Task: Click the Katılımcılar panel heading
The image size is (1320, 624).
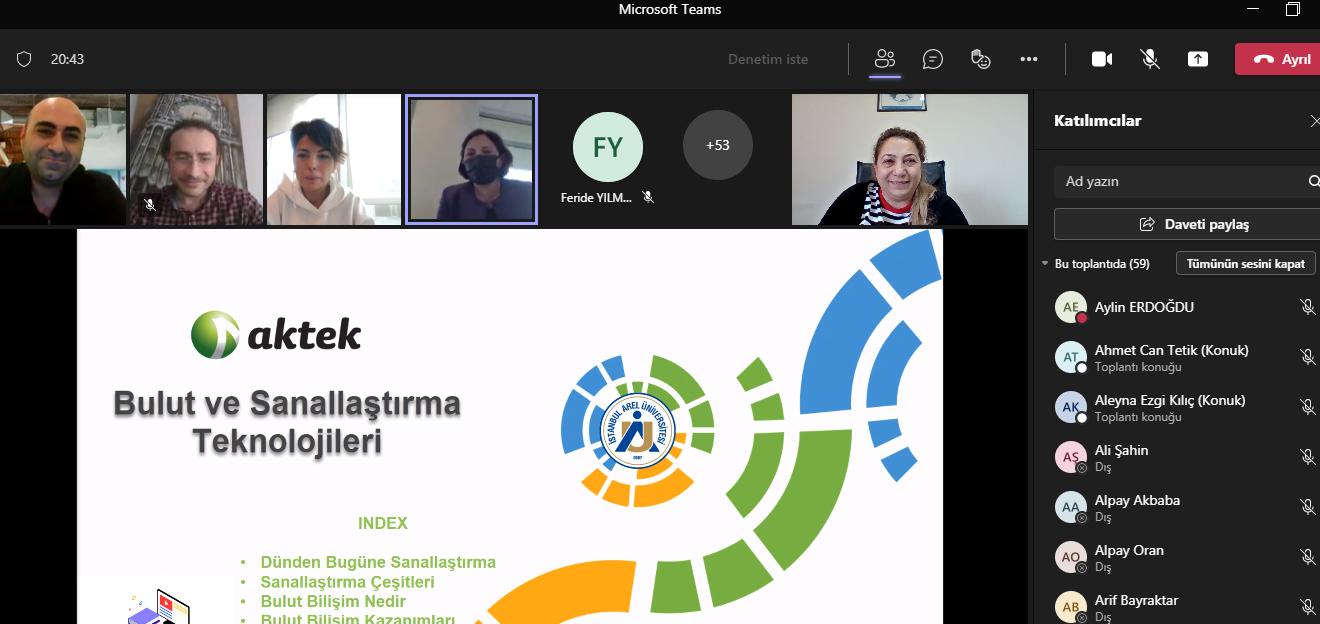Action: pos(1097,121)
